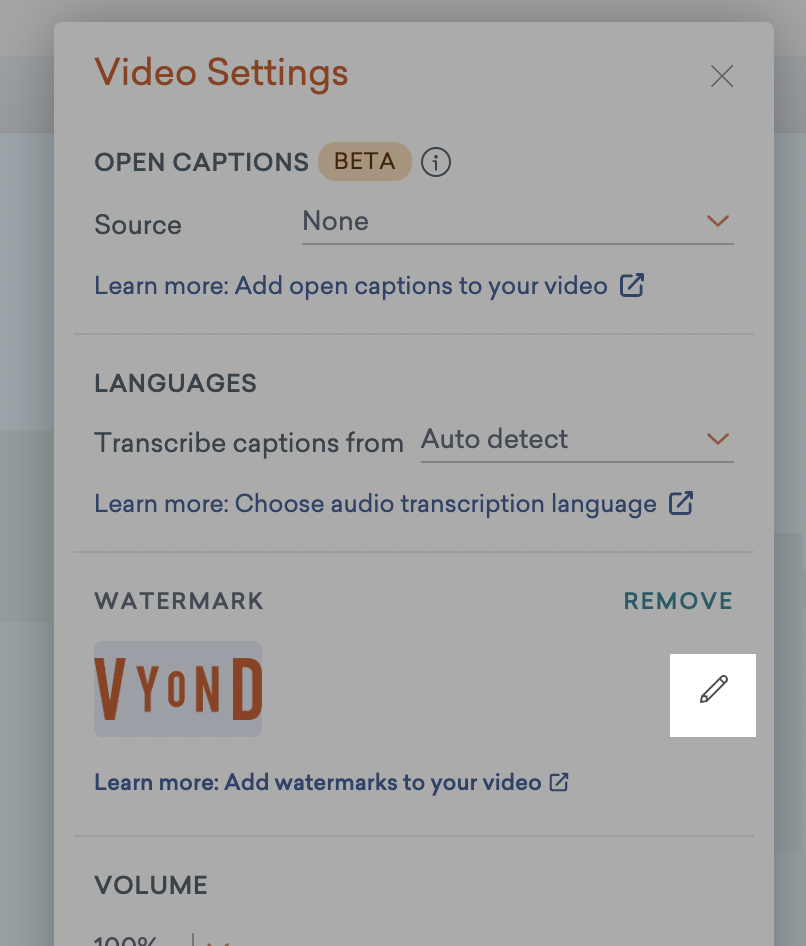Click chevron of Transcribe captions dropdown
This screenshot has height=946, width=806.
(718, 439)
